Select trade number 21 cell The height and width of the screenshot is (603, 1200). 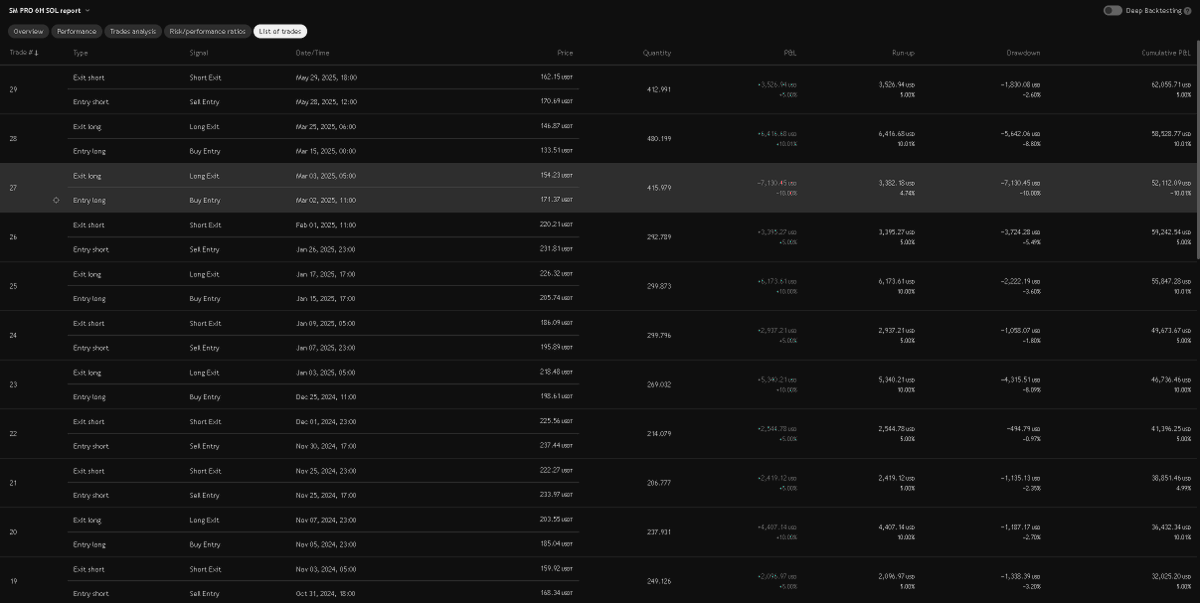tap(12, 482)
